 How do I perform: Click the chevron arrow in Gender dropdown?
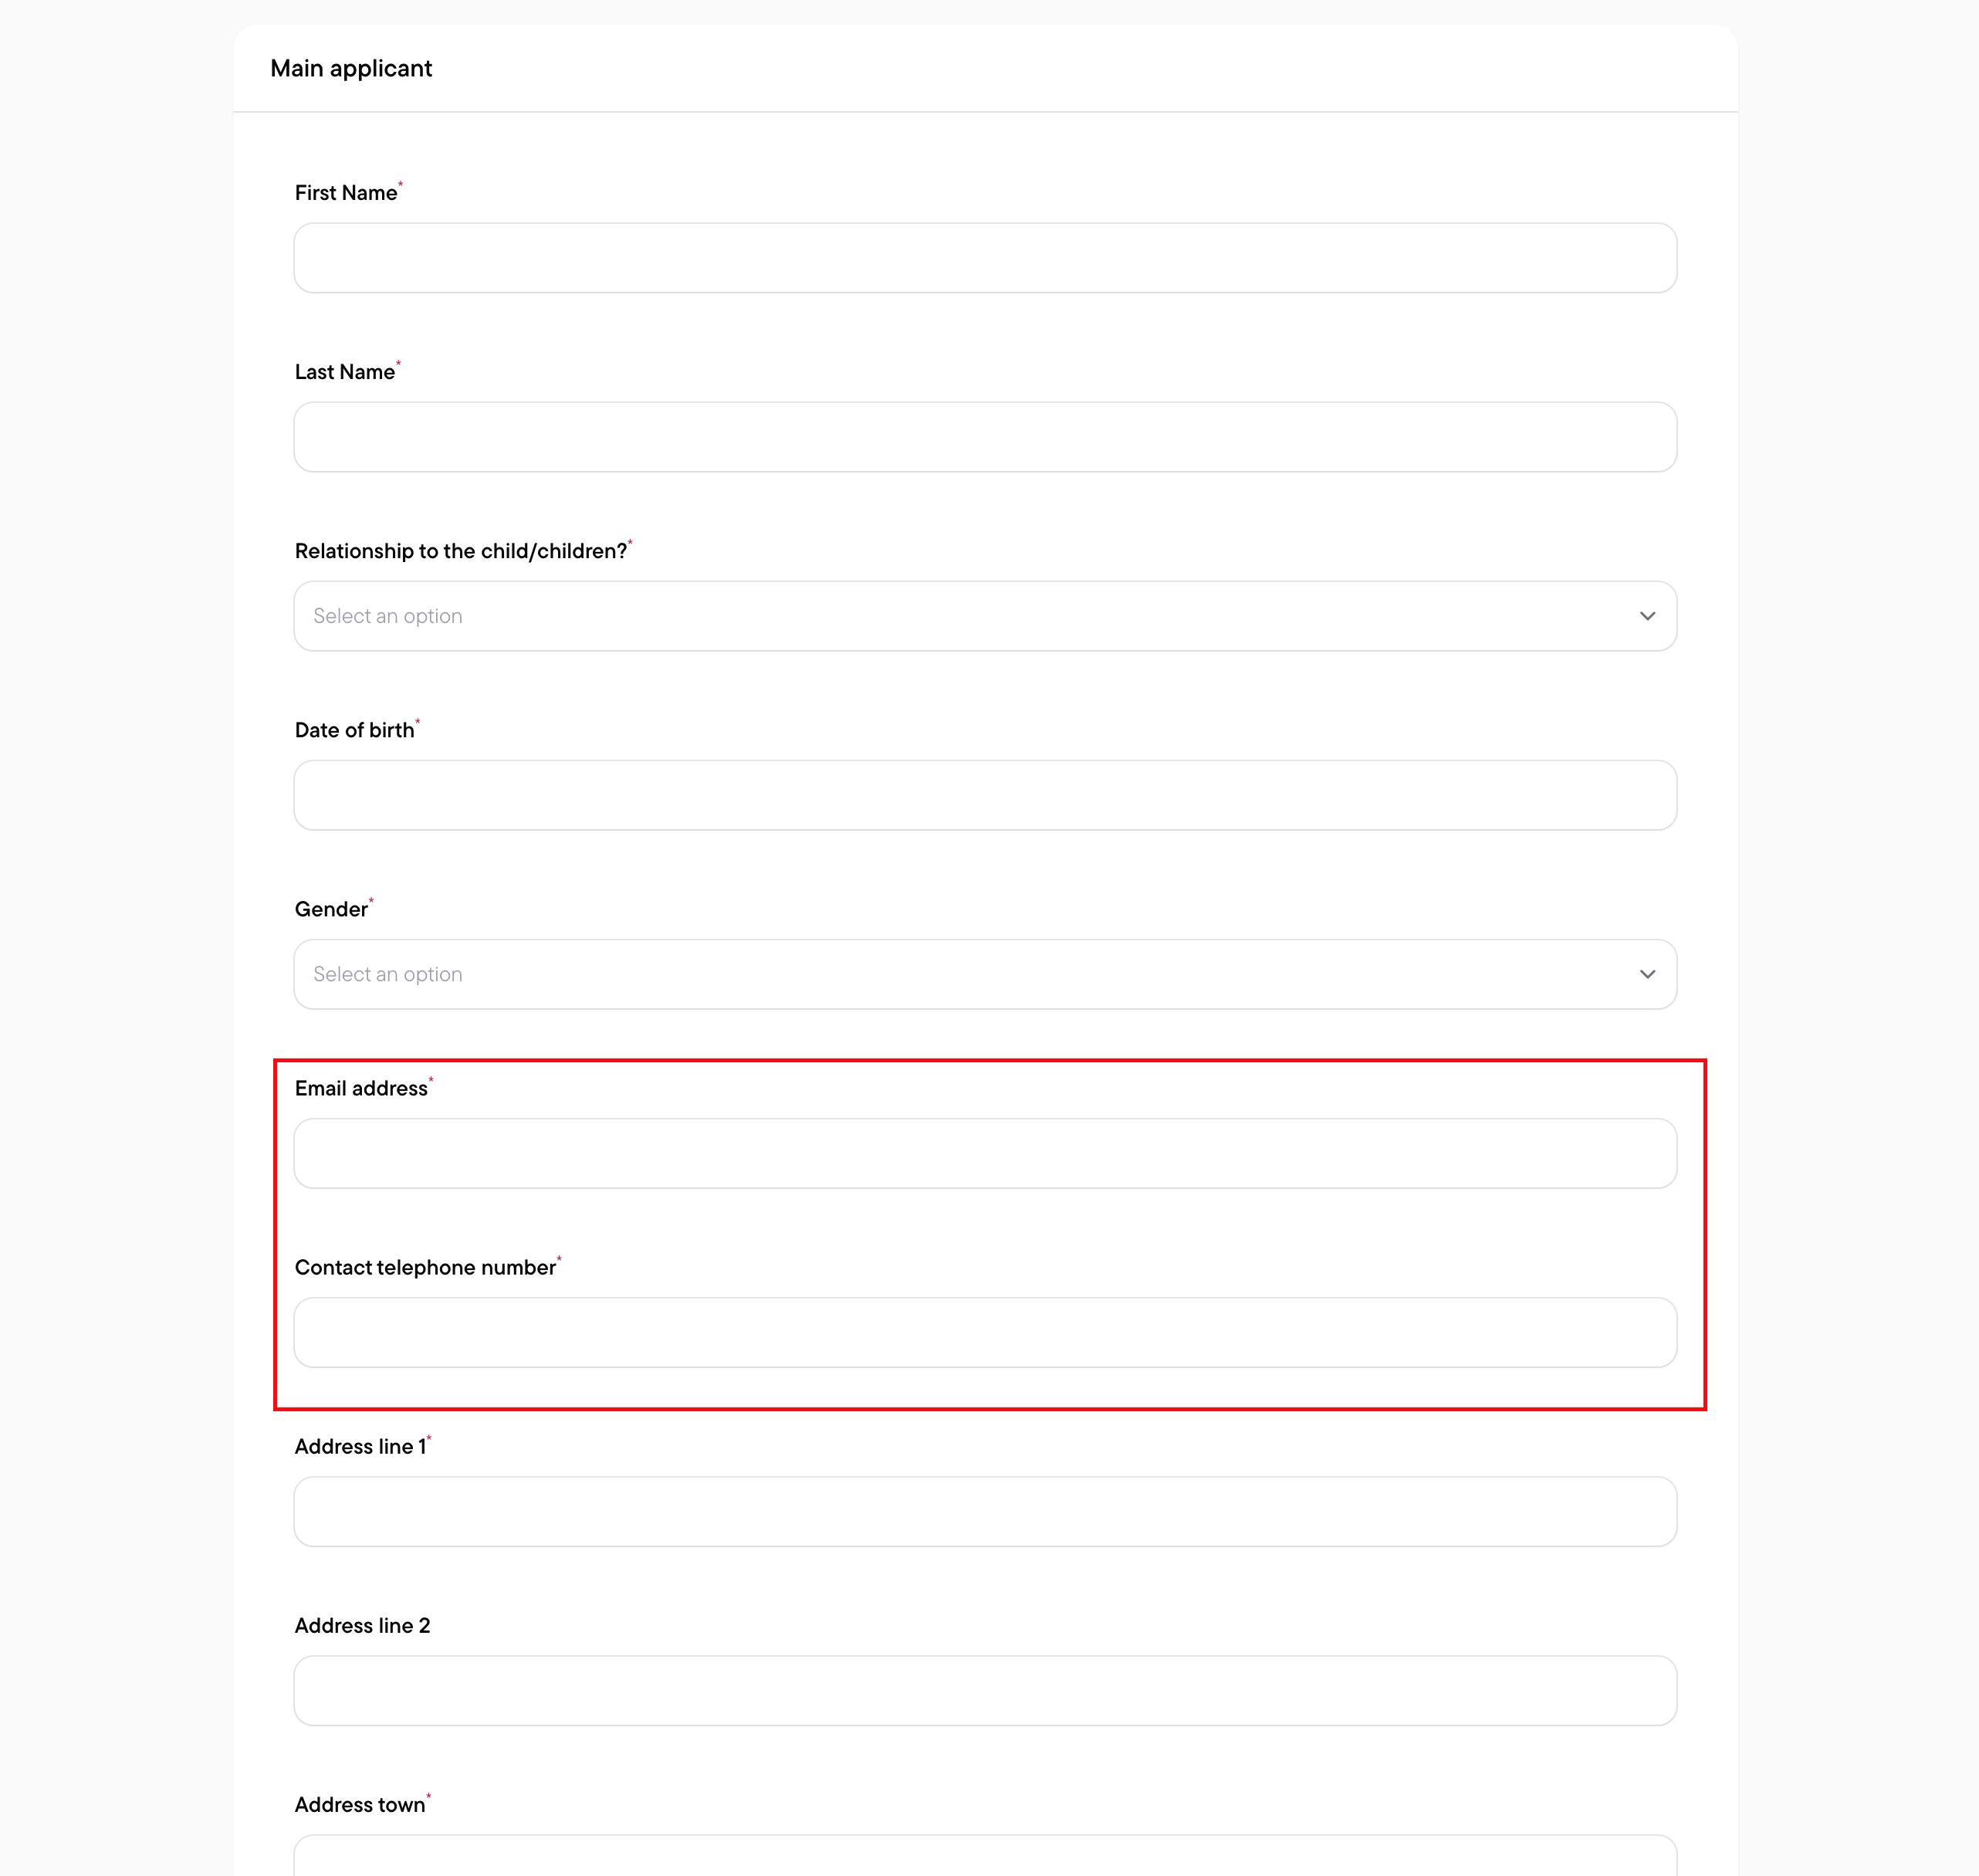point(1647,974)
